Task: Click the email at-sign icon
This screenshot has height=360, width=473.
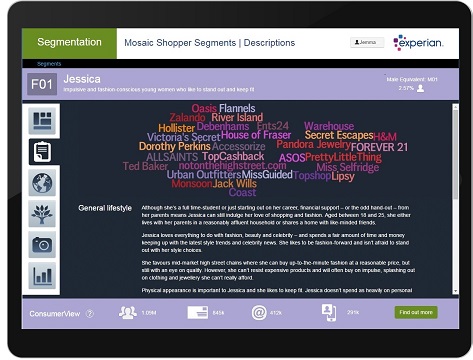Action: [x=259, y=313]
